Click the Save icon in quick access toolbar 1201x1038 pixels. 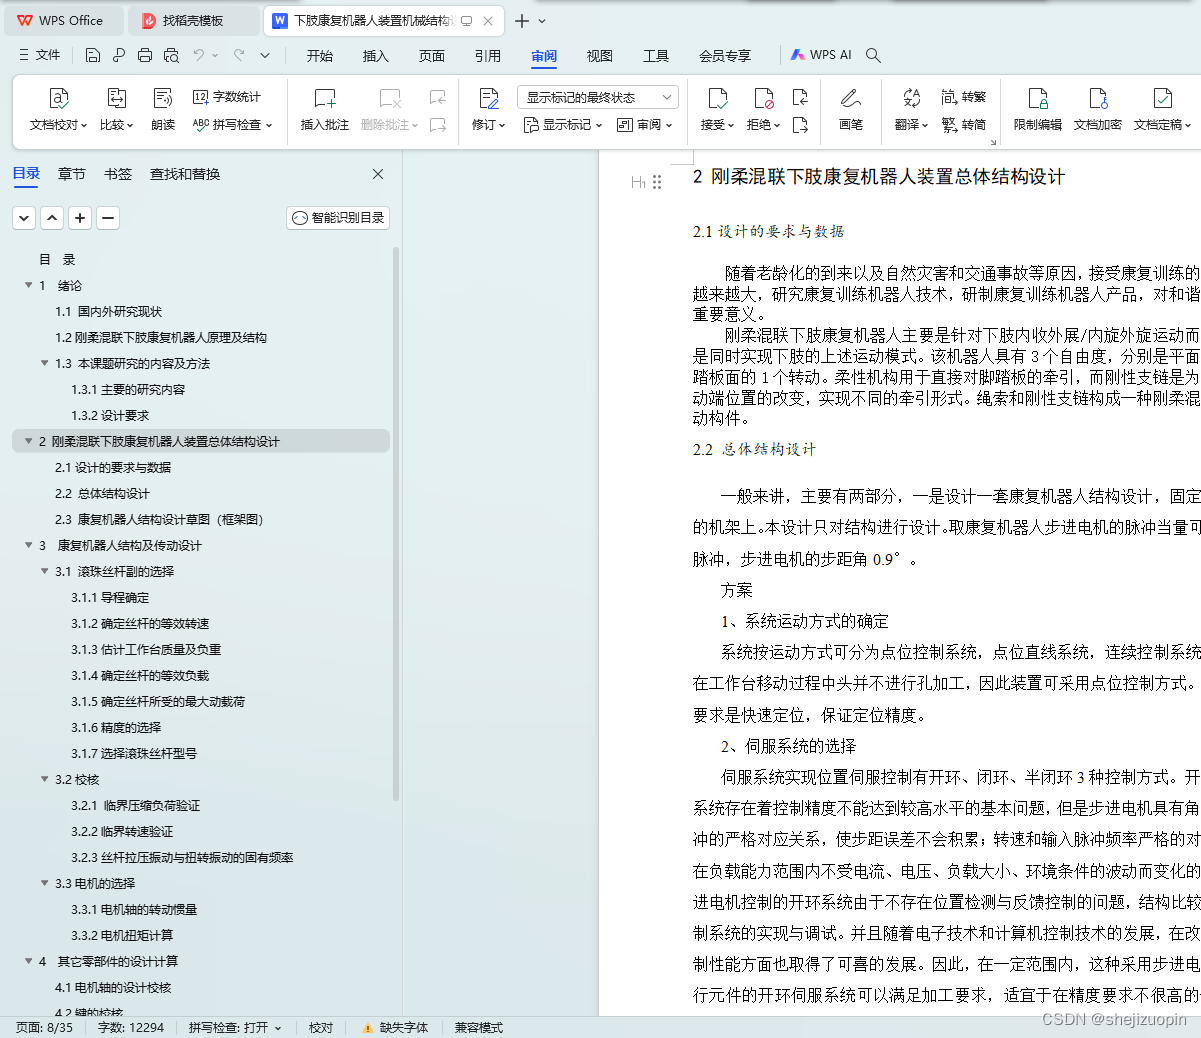click(93, 55)
